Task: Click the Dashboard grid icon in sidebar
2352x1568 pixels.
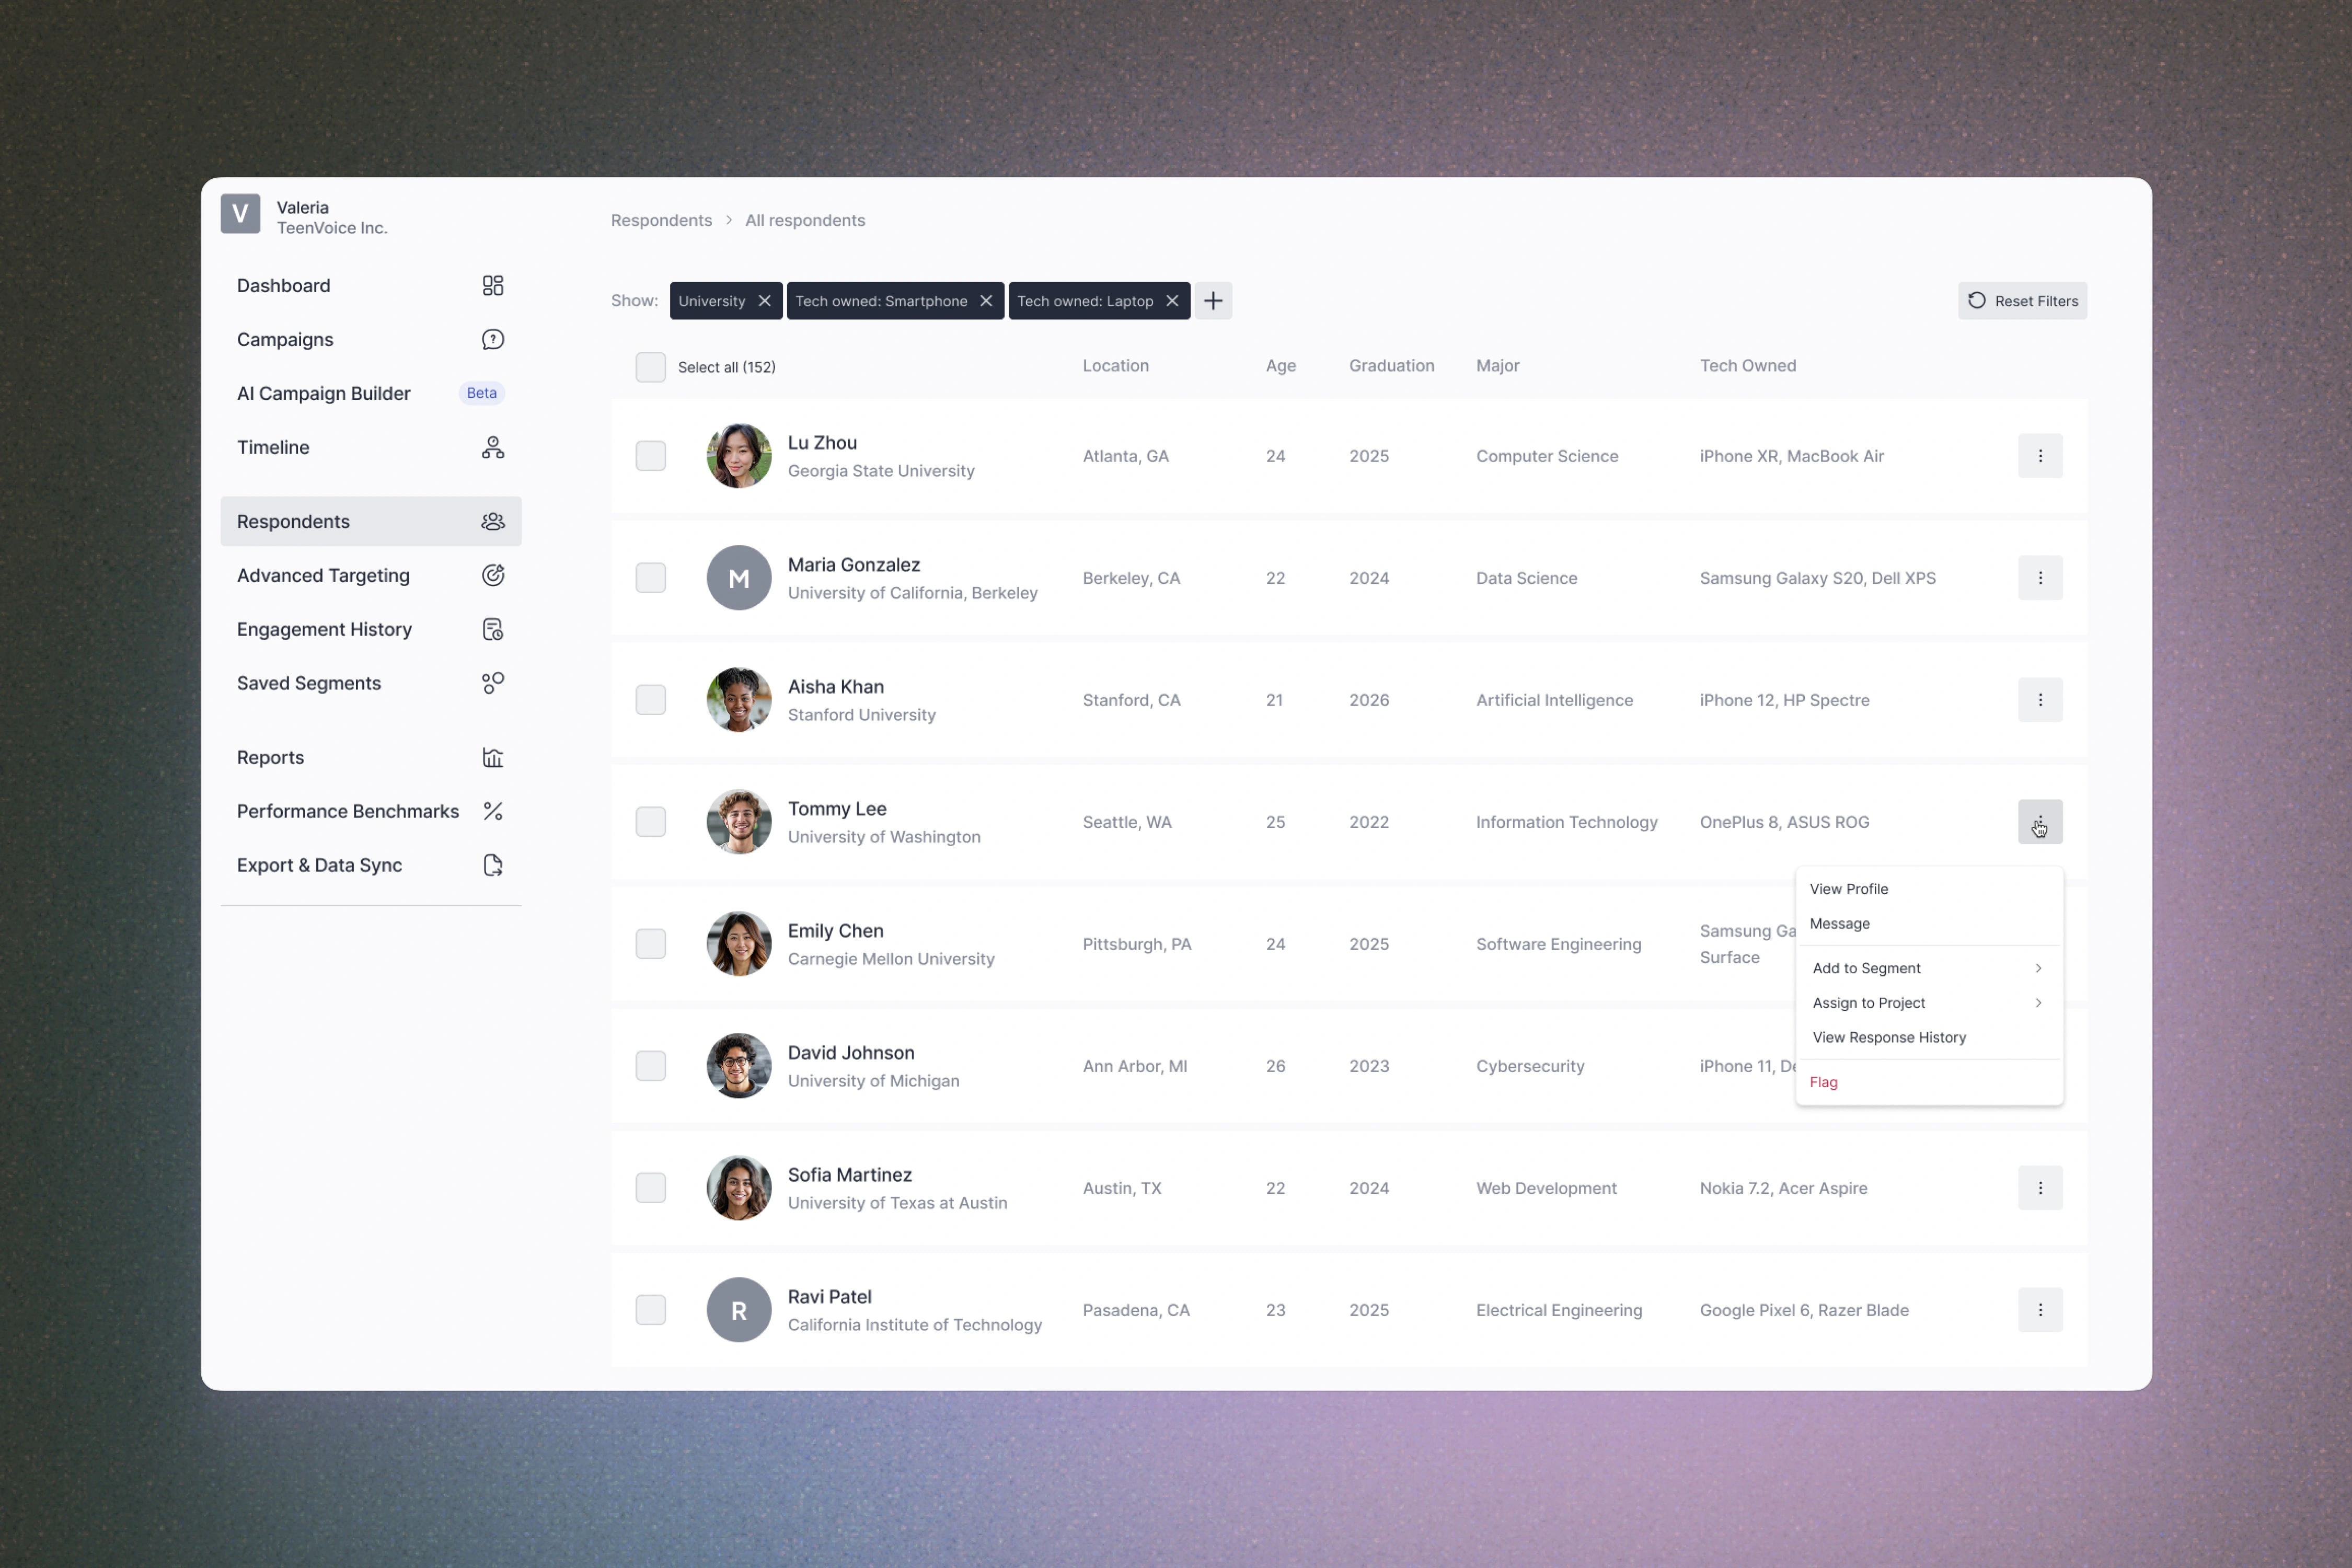Action: (492, 286)
